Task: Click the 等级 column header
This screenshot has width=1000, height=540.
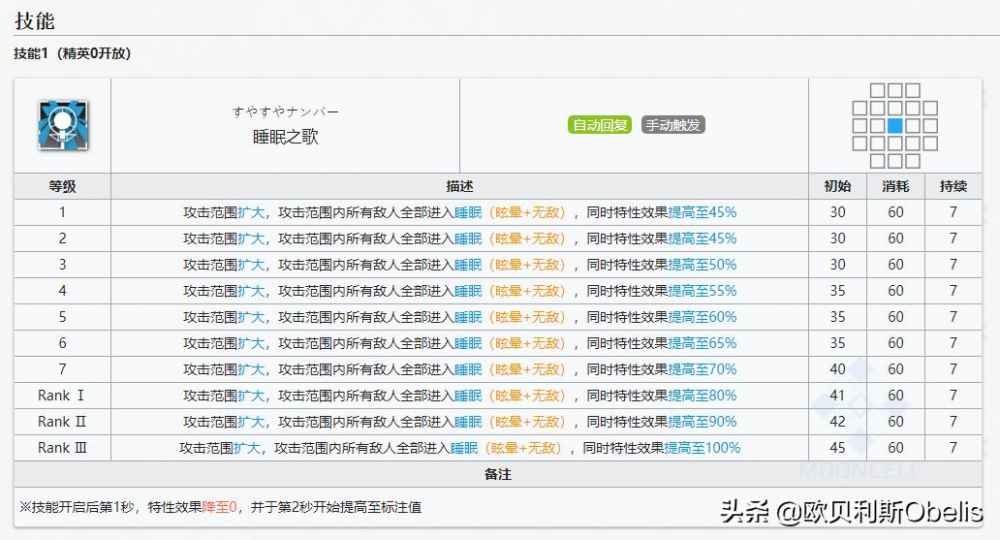Action: click(x=62, y=186)
